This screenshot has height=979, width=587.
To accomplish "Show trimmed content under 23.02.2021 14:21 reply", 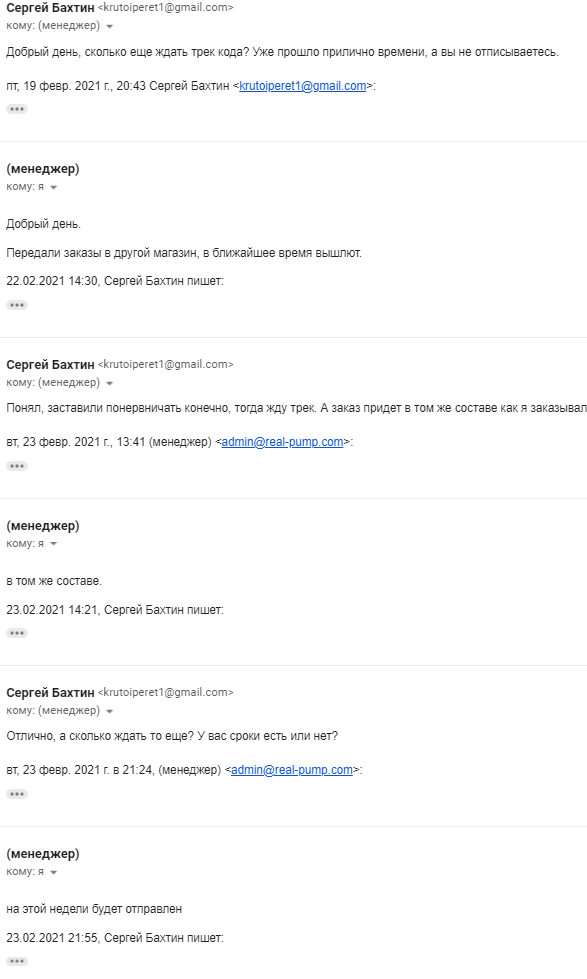I will pyautogui.click(x=17, y=633).
